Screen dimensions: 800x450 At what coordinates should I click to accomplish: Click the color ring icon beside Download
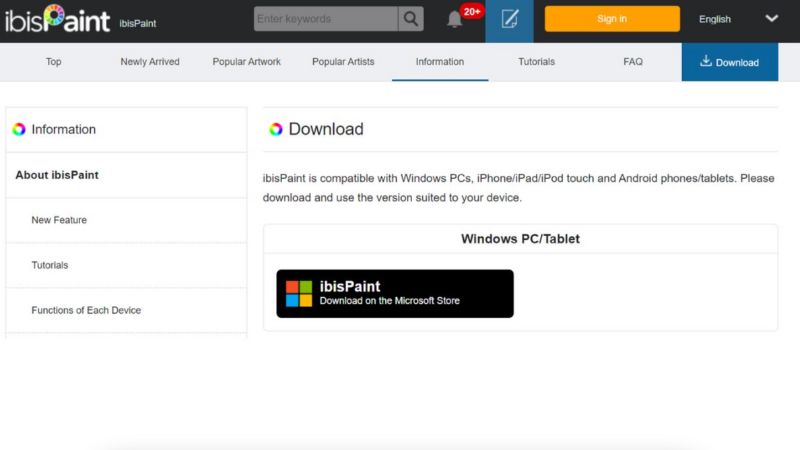click(x=276, y=129)
